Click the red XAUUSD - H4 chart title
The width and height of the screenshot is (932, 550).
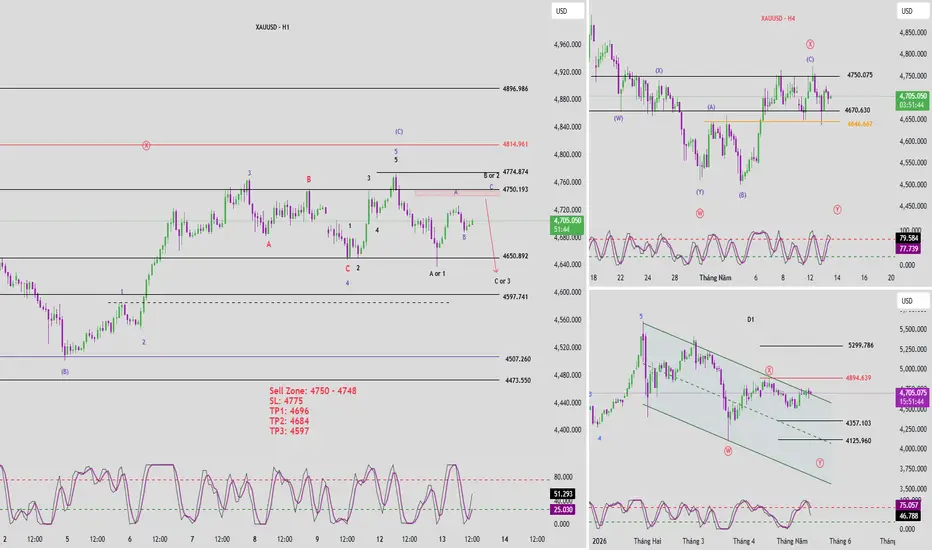click(777, 18)
